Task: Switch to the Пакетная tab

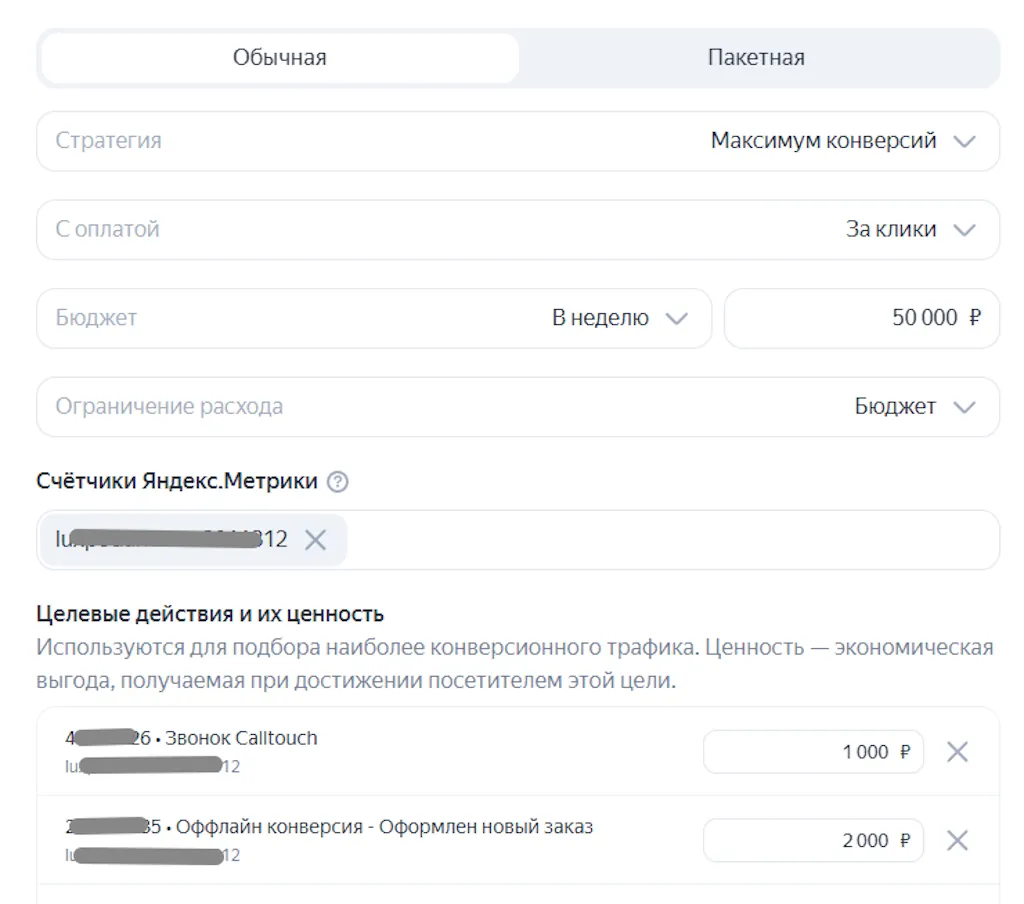Action: pyautogui.click(x=756, y=58)
